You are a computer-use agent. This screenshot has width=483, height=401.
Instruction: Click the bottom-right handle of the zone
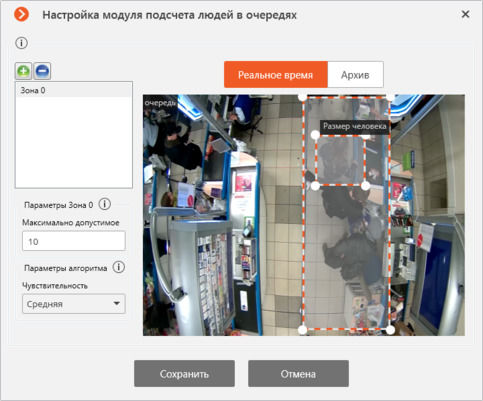coord(390,330)
